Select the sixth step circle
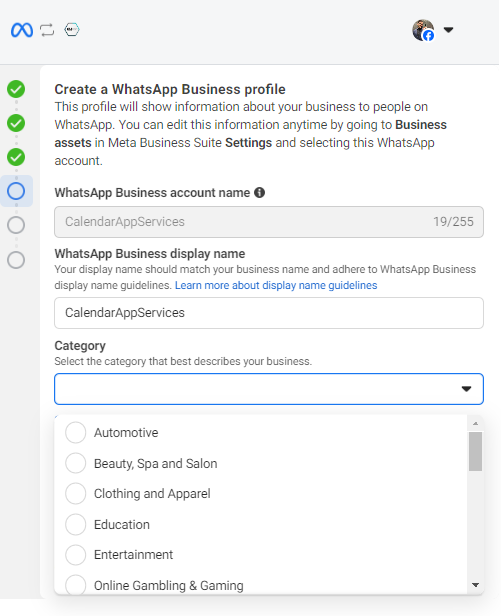Viewport: 501px width, 616px height. (16, 260)
